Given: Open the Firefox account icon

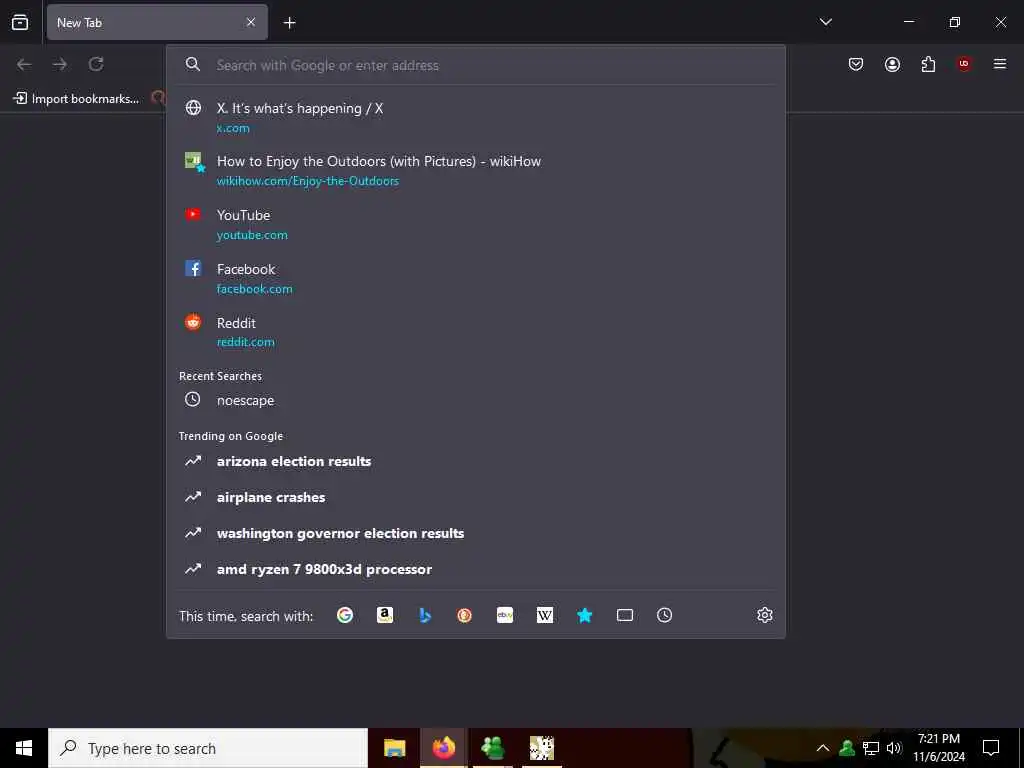Looking at the screenshot, I should 892,64.
